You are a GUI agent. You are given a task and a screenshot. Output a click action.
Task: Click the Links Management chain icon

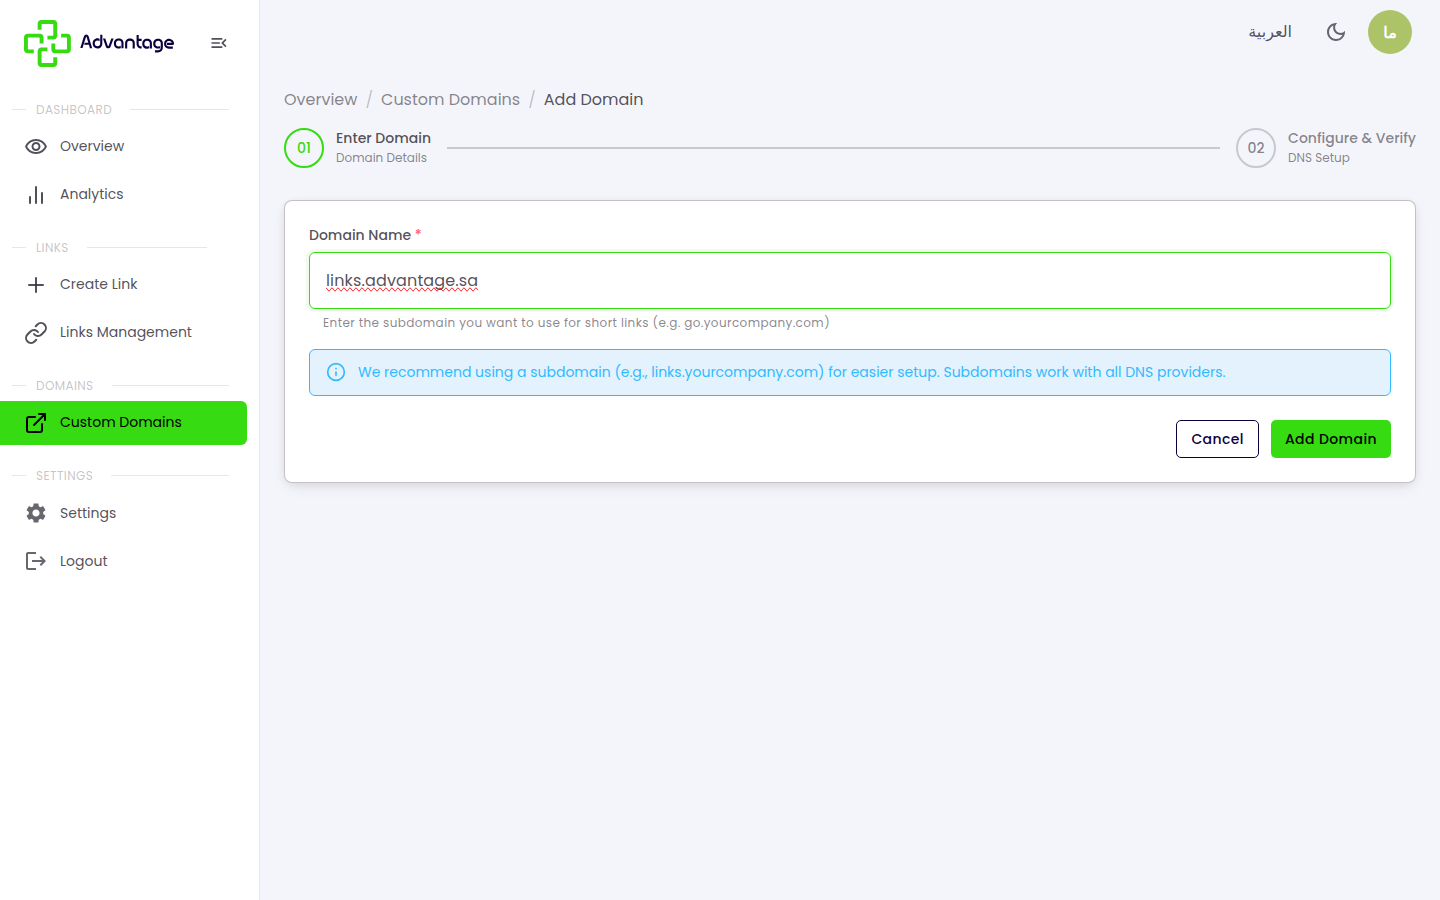coord(36,332)
